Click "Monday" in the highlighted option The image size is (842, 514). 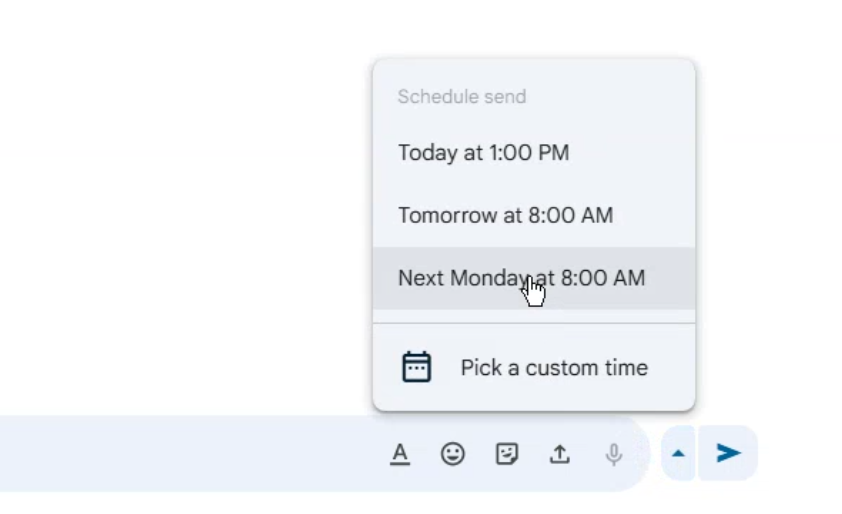(487, 278)
